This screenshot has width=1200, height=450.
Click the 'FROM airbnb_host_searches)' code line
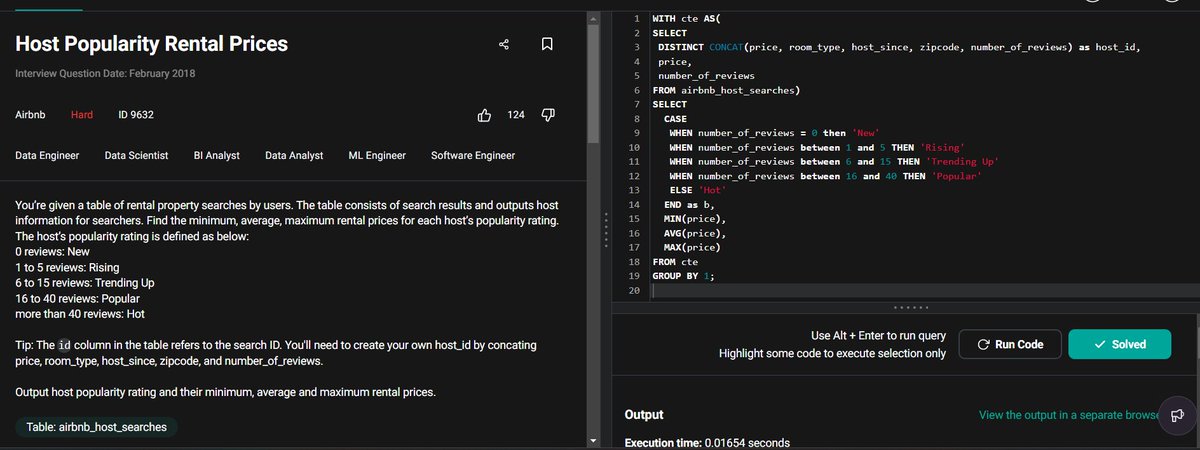pos(727,90)
